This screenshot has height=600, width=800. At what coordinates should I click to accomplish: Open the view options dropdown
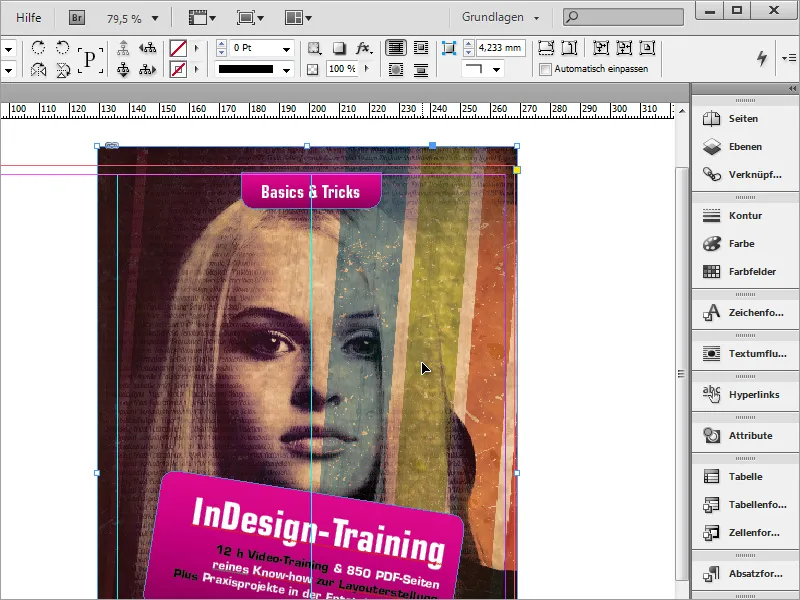(203, 18)
